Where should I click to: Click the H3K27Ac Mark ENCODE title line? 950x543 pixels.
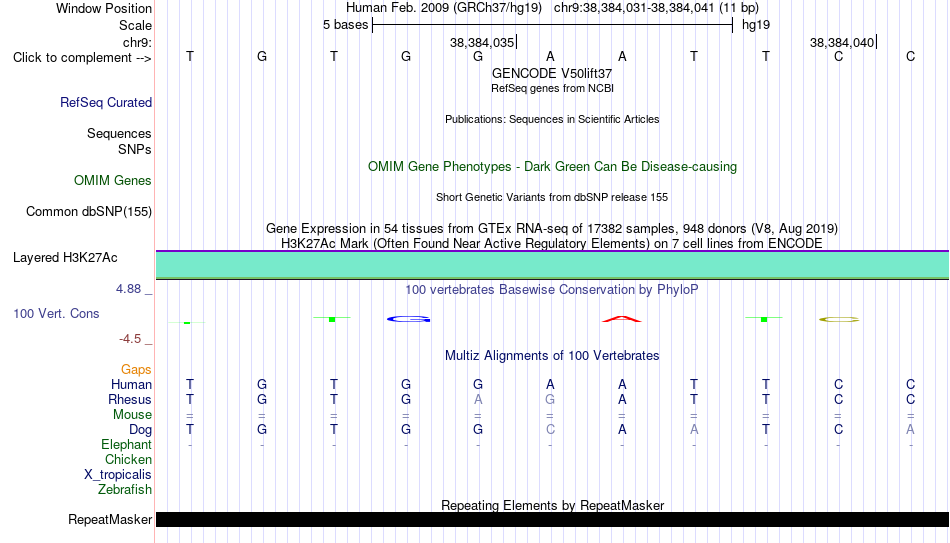click(x=552, y=244)
